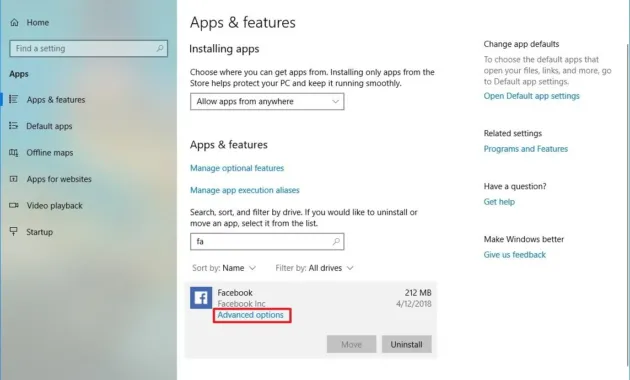Open the Allow apps from anywhere dropdown

[267, 102]
